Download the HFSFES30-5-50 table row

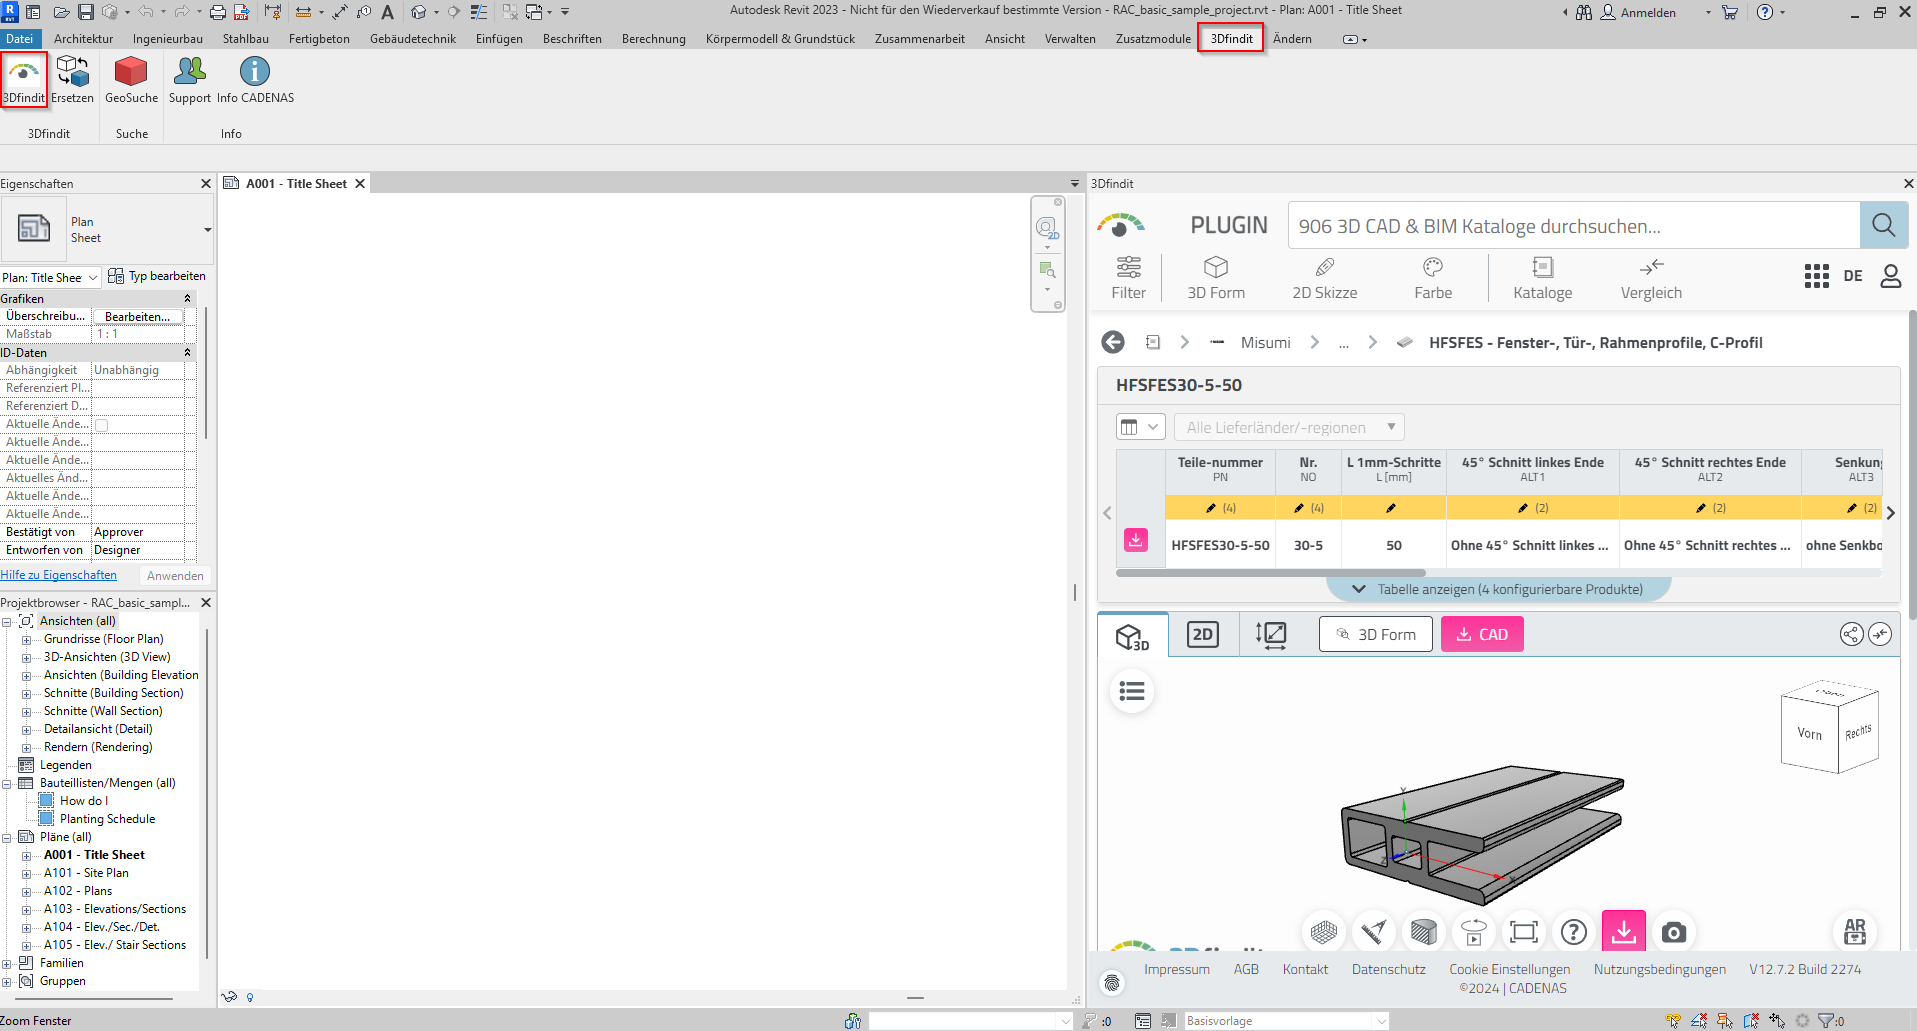1135,540
